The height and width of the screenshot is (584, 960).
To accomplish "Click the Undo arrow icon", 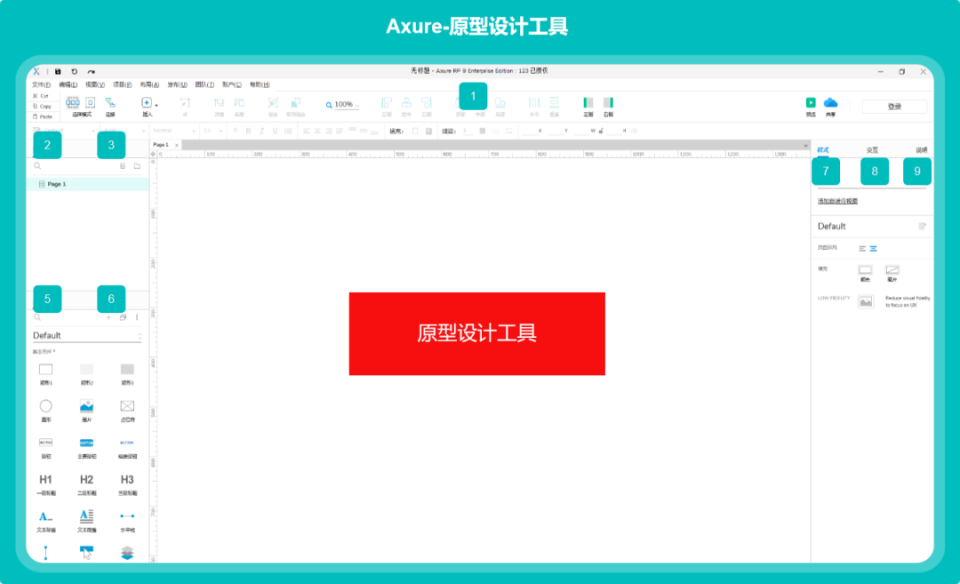I will (x=74, y=72).
